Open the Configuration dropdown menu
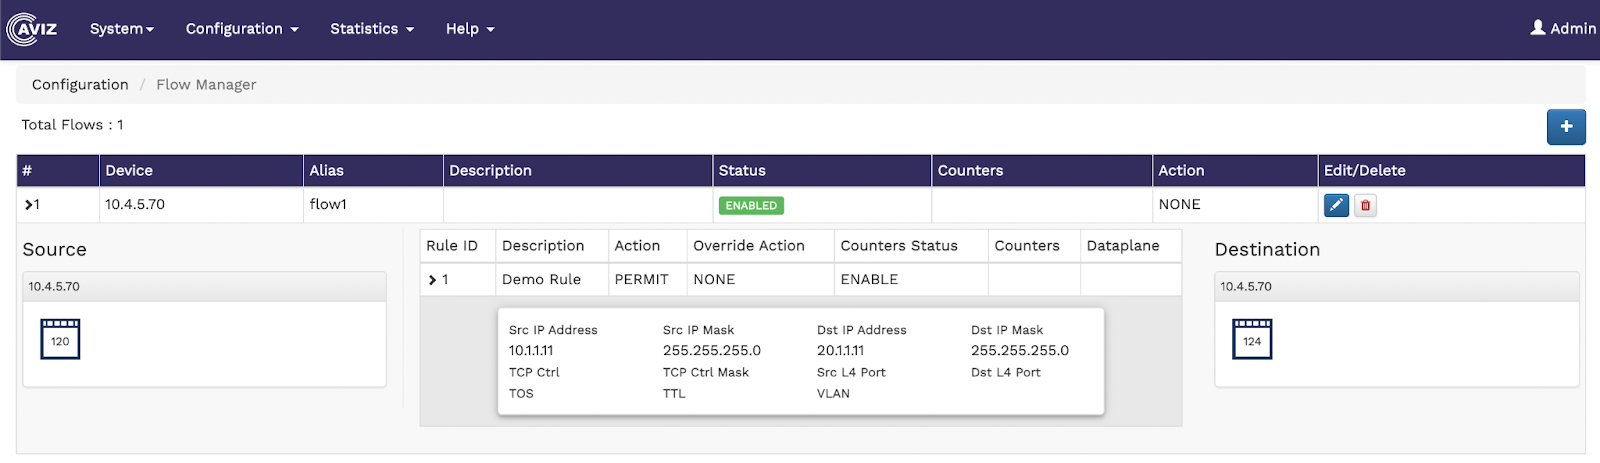This screenshot has height=463, width=1600. 242,29
